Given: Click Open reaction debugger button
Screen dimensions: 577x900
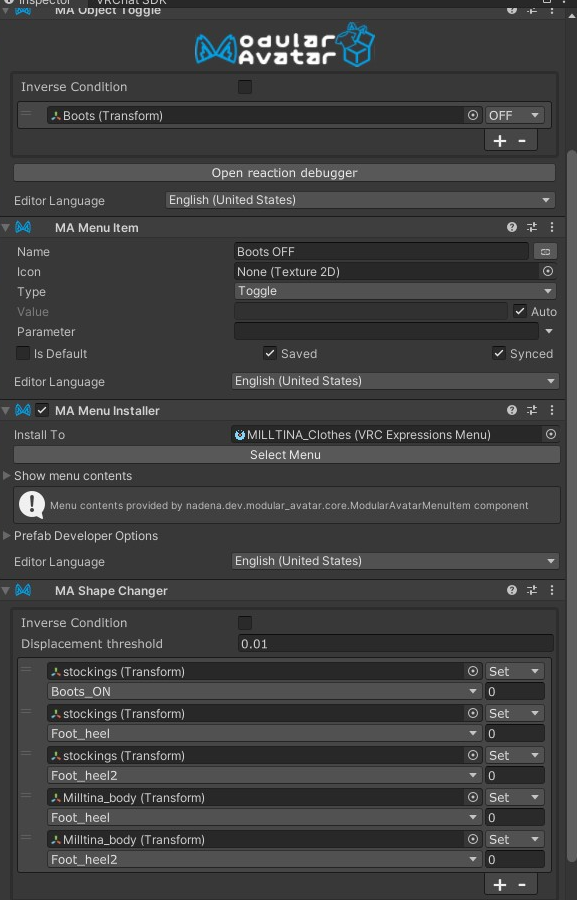Looking at the screenshot, I should click(x=284, y=173).
